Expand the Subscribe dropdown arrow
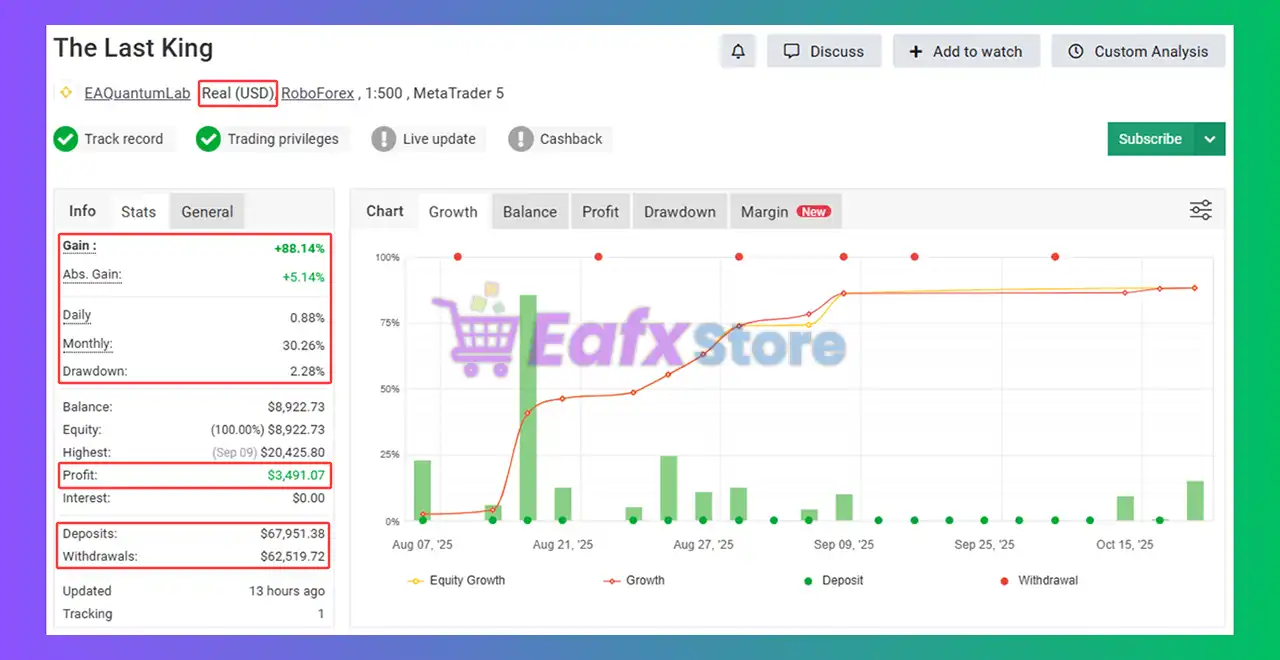The height and width of the screenshot is (660, 1280). pos(1210,139)
